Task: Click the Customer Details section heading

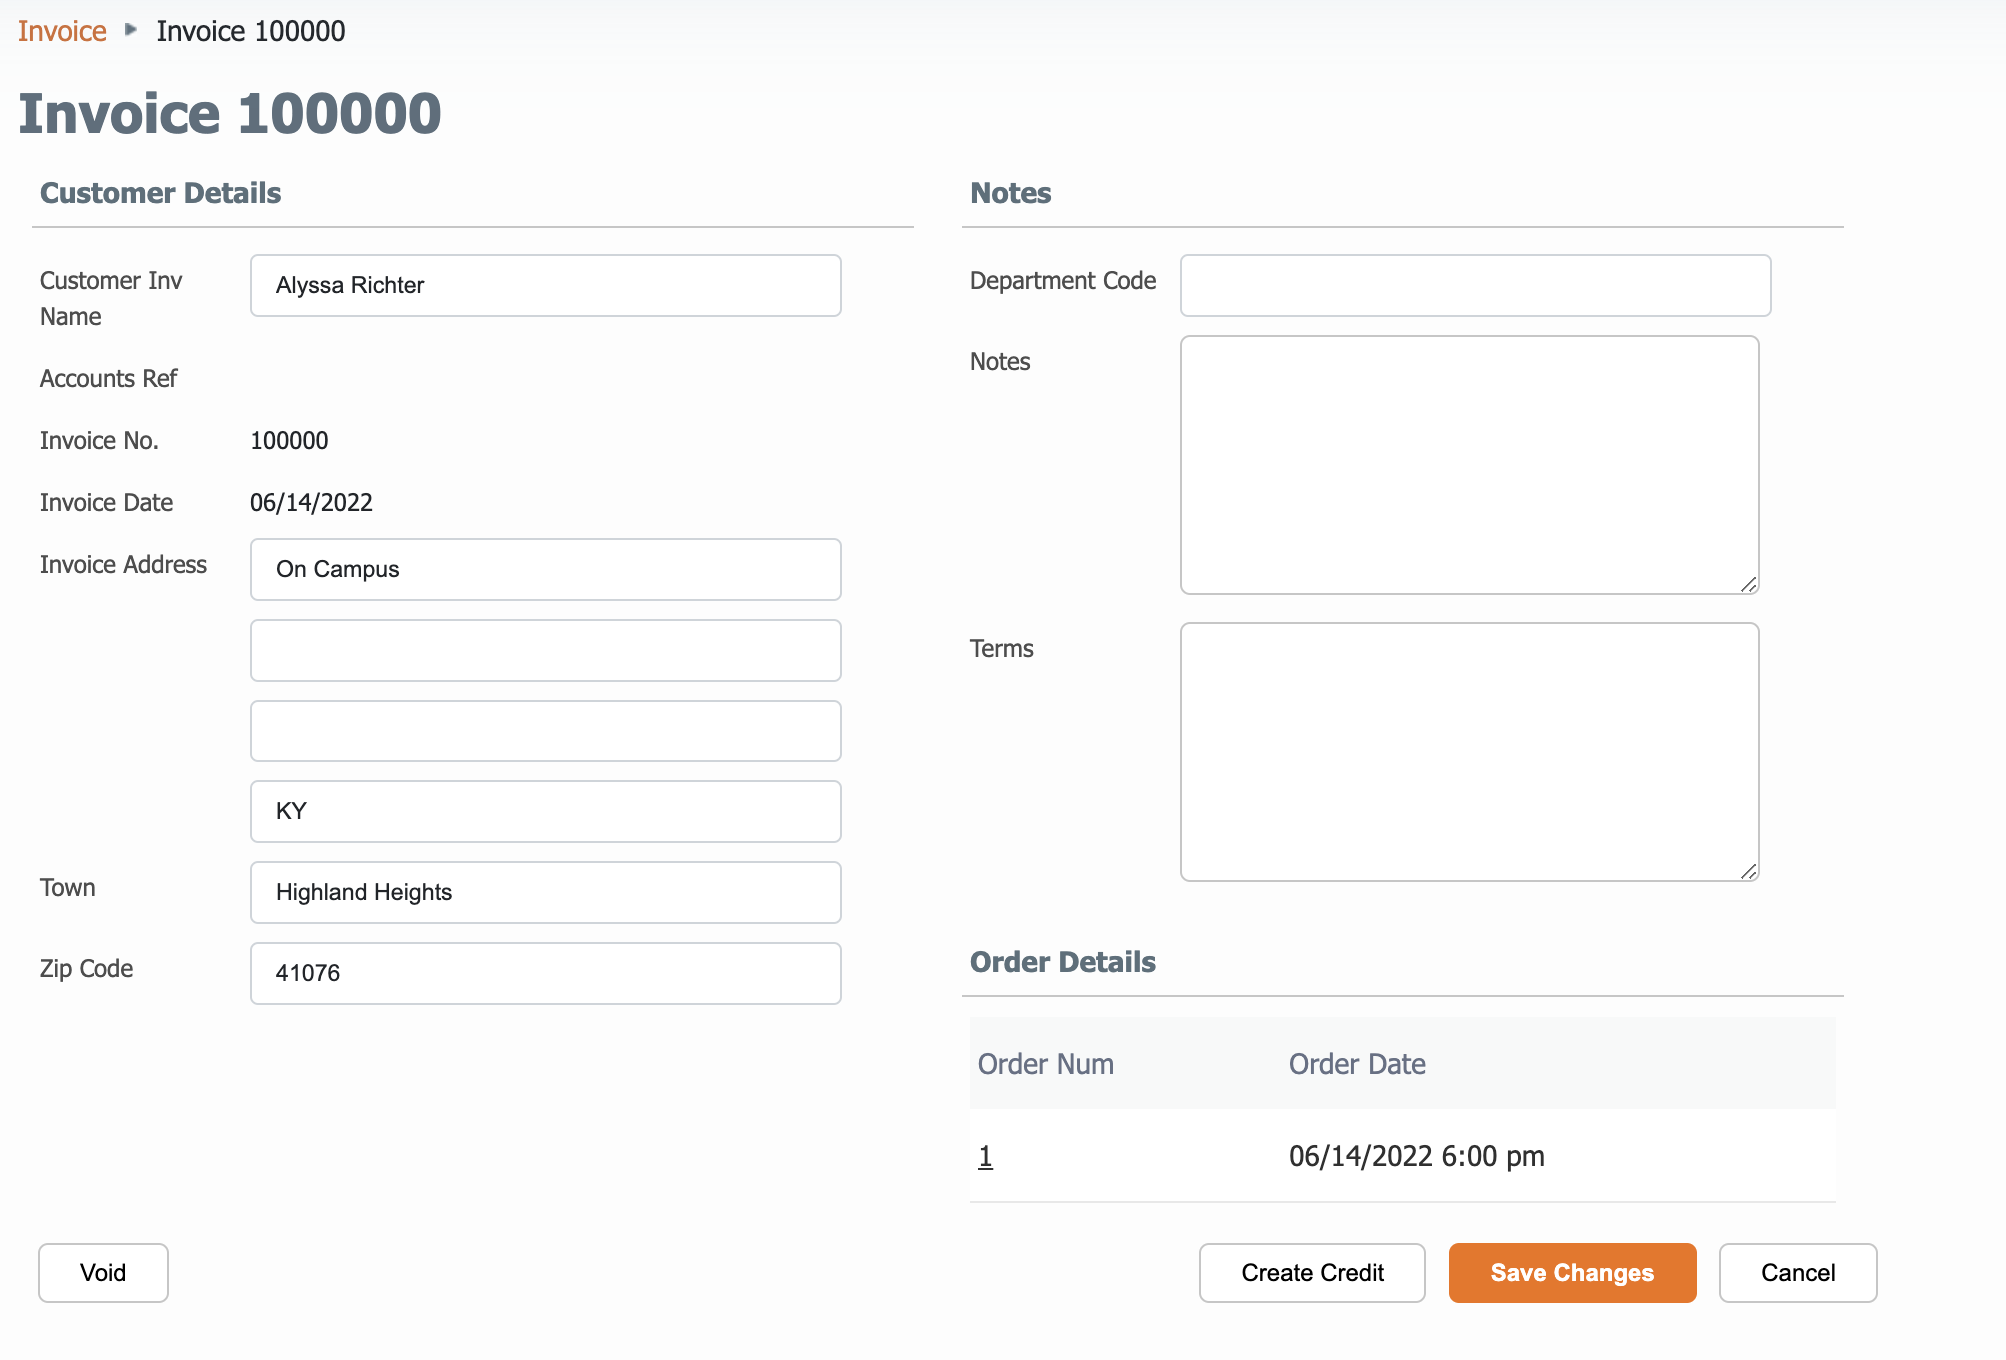Action: 160,193
